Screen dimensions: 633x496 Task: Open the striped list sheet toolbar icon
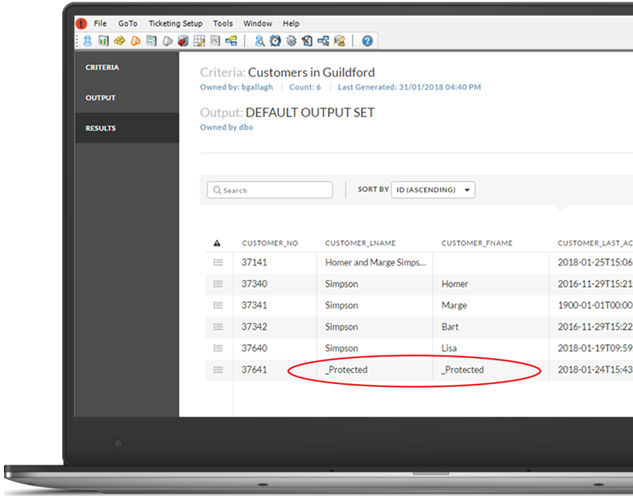(x=151, y=41)
